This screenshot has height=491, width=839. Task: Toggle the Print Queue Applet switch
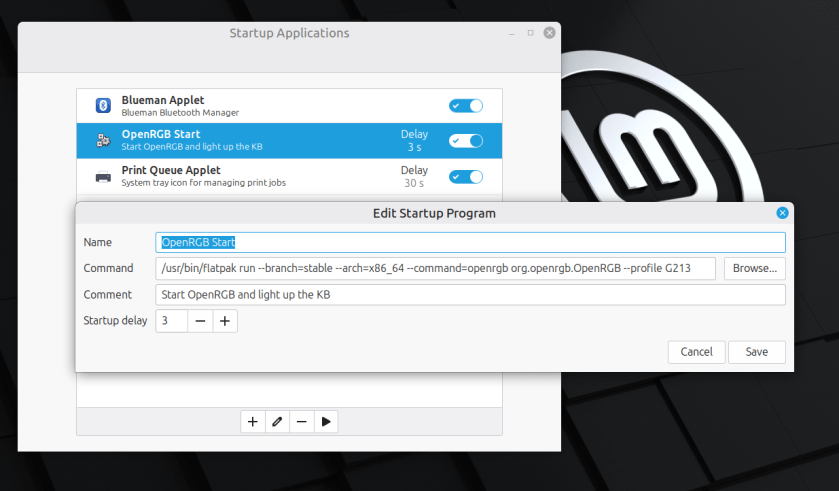click(x=466, y=177)
